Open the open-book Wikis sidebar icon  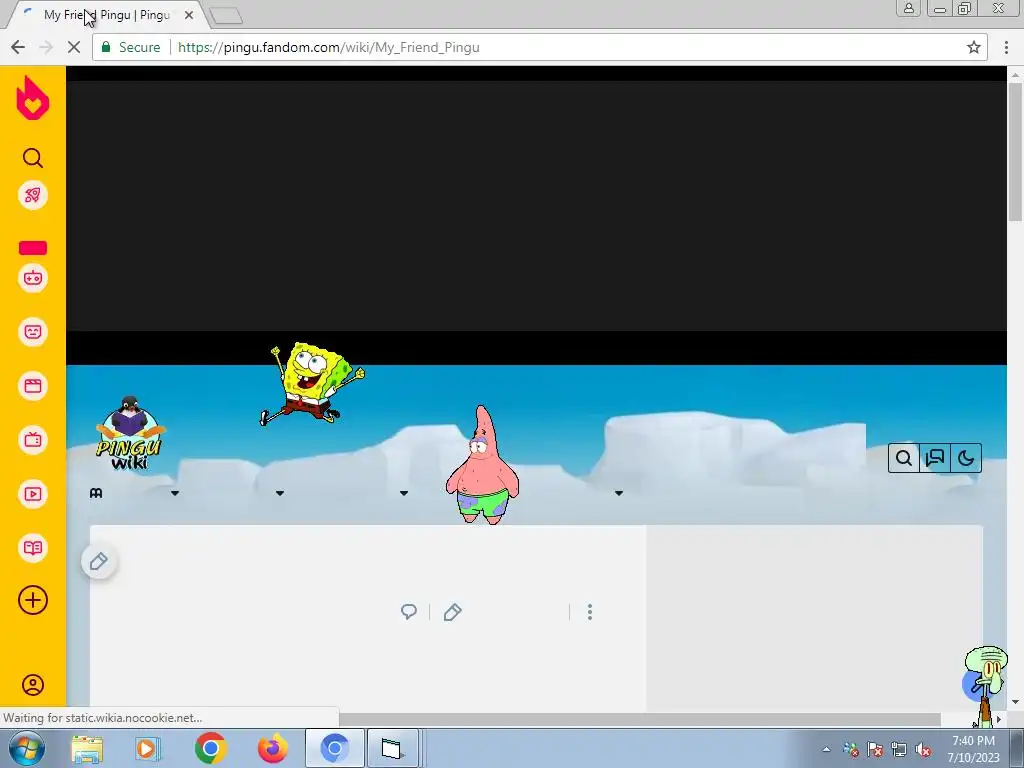[x=33, y=547]
